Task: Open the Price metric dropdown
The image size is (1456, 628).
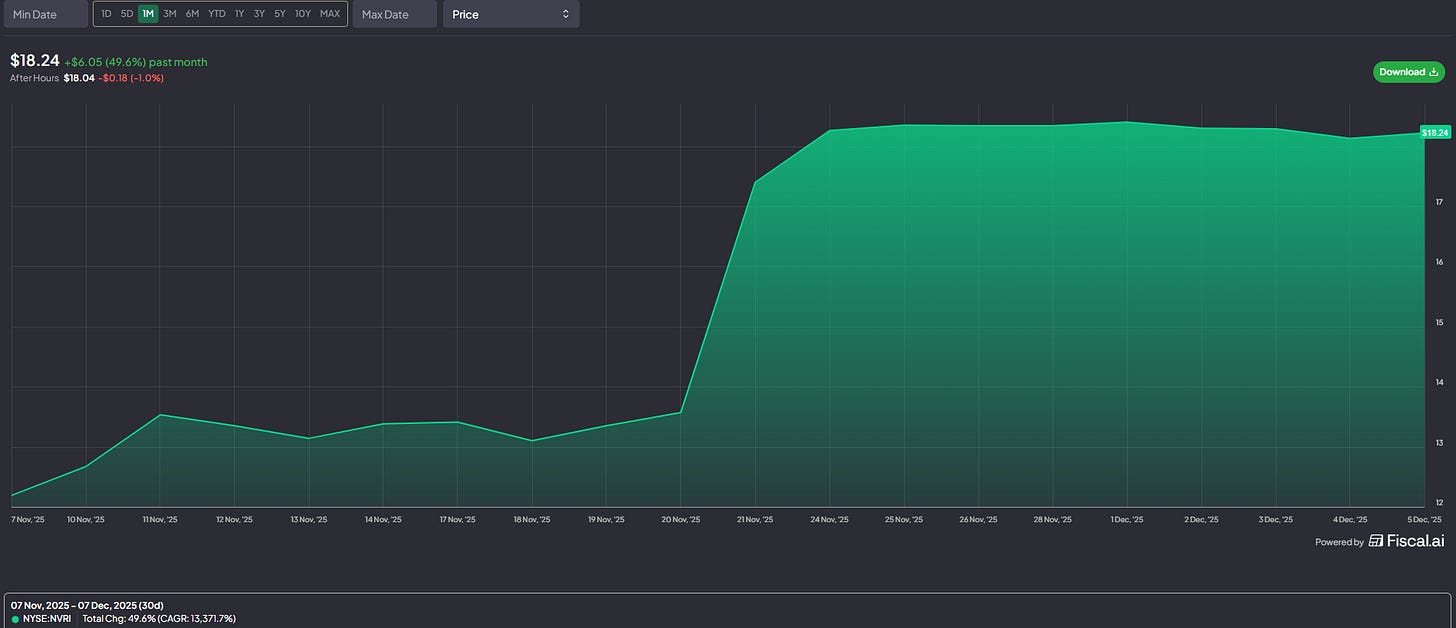Action: pyautogui.click(x=511, y=14)
